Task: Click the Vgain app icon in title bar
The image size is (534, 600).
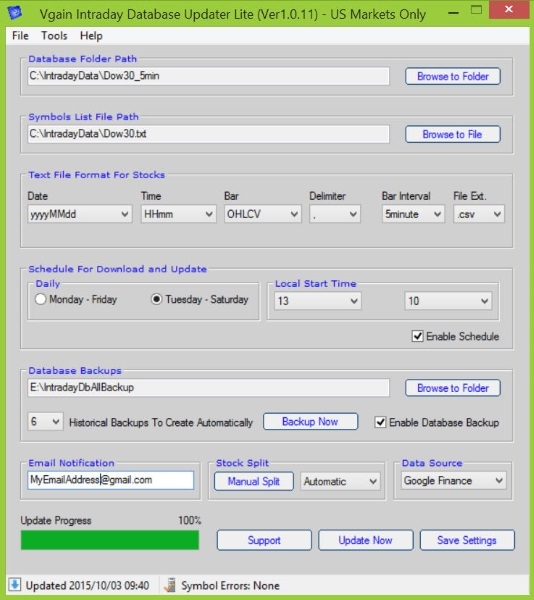Action: click(x=15, y=13)
